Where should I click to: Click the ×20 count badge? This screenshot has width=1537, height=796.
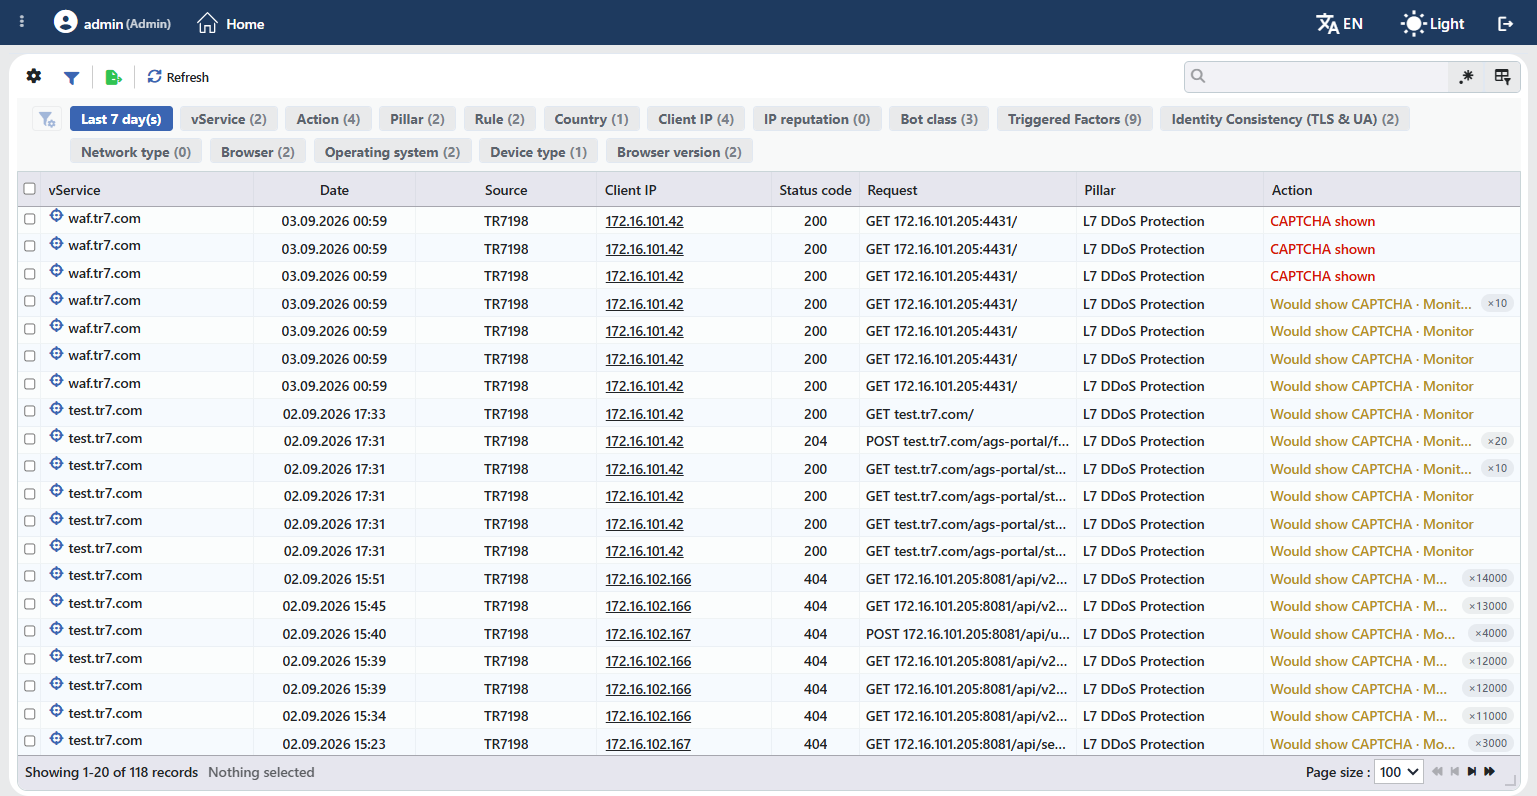1497,441
